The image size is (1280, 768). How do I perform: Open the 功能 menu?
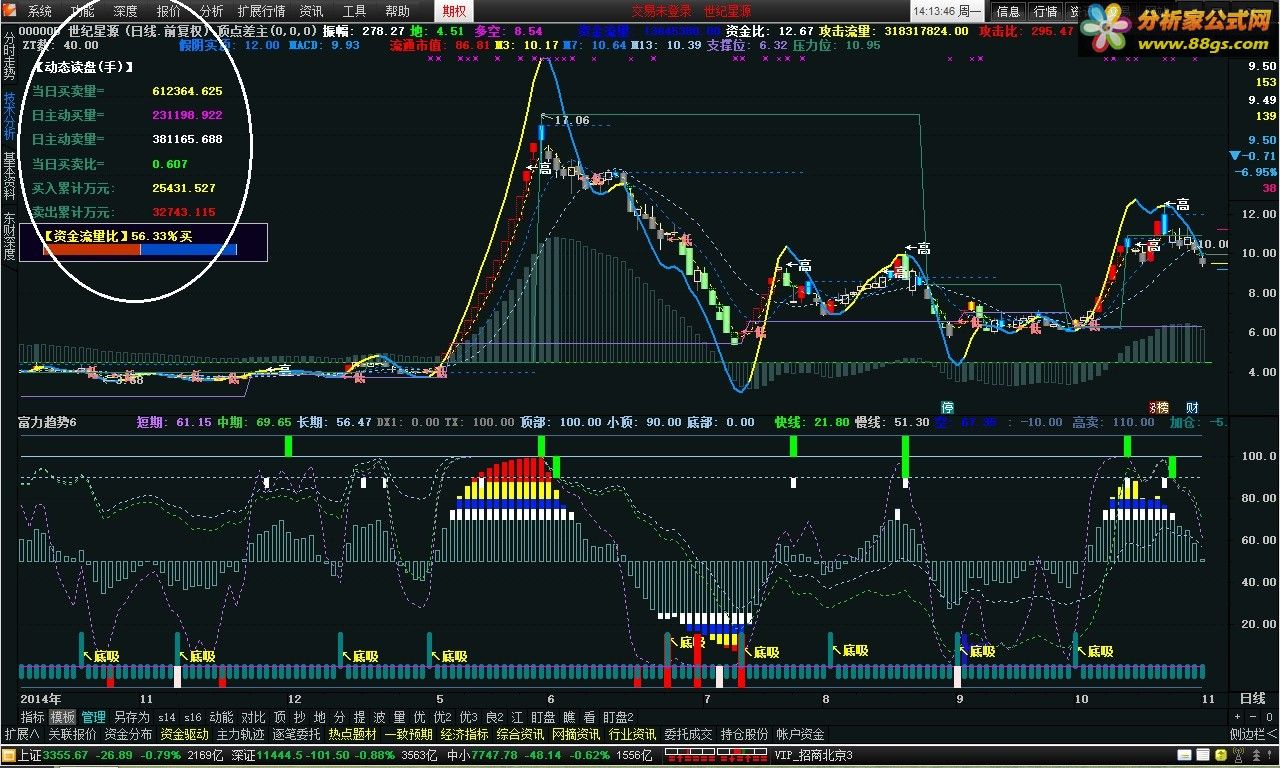pos(83,11)
